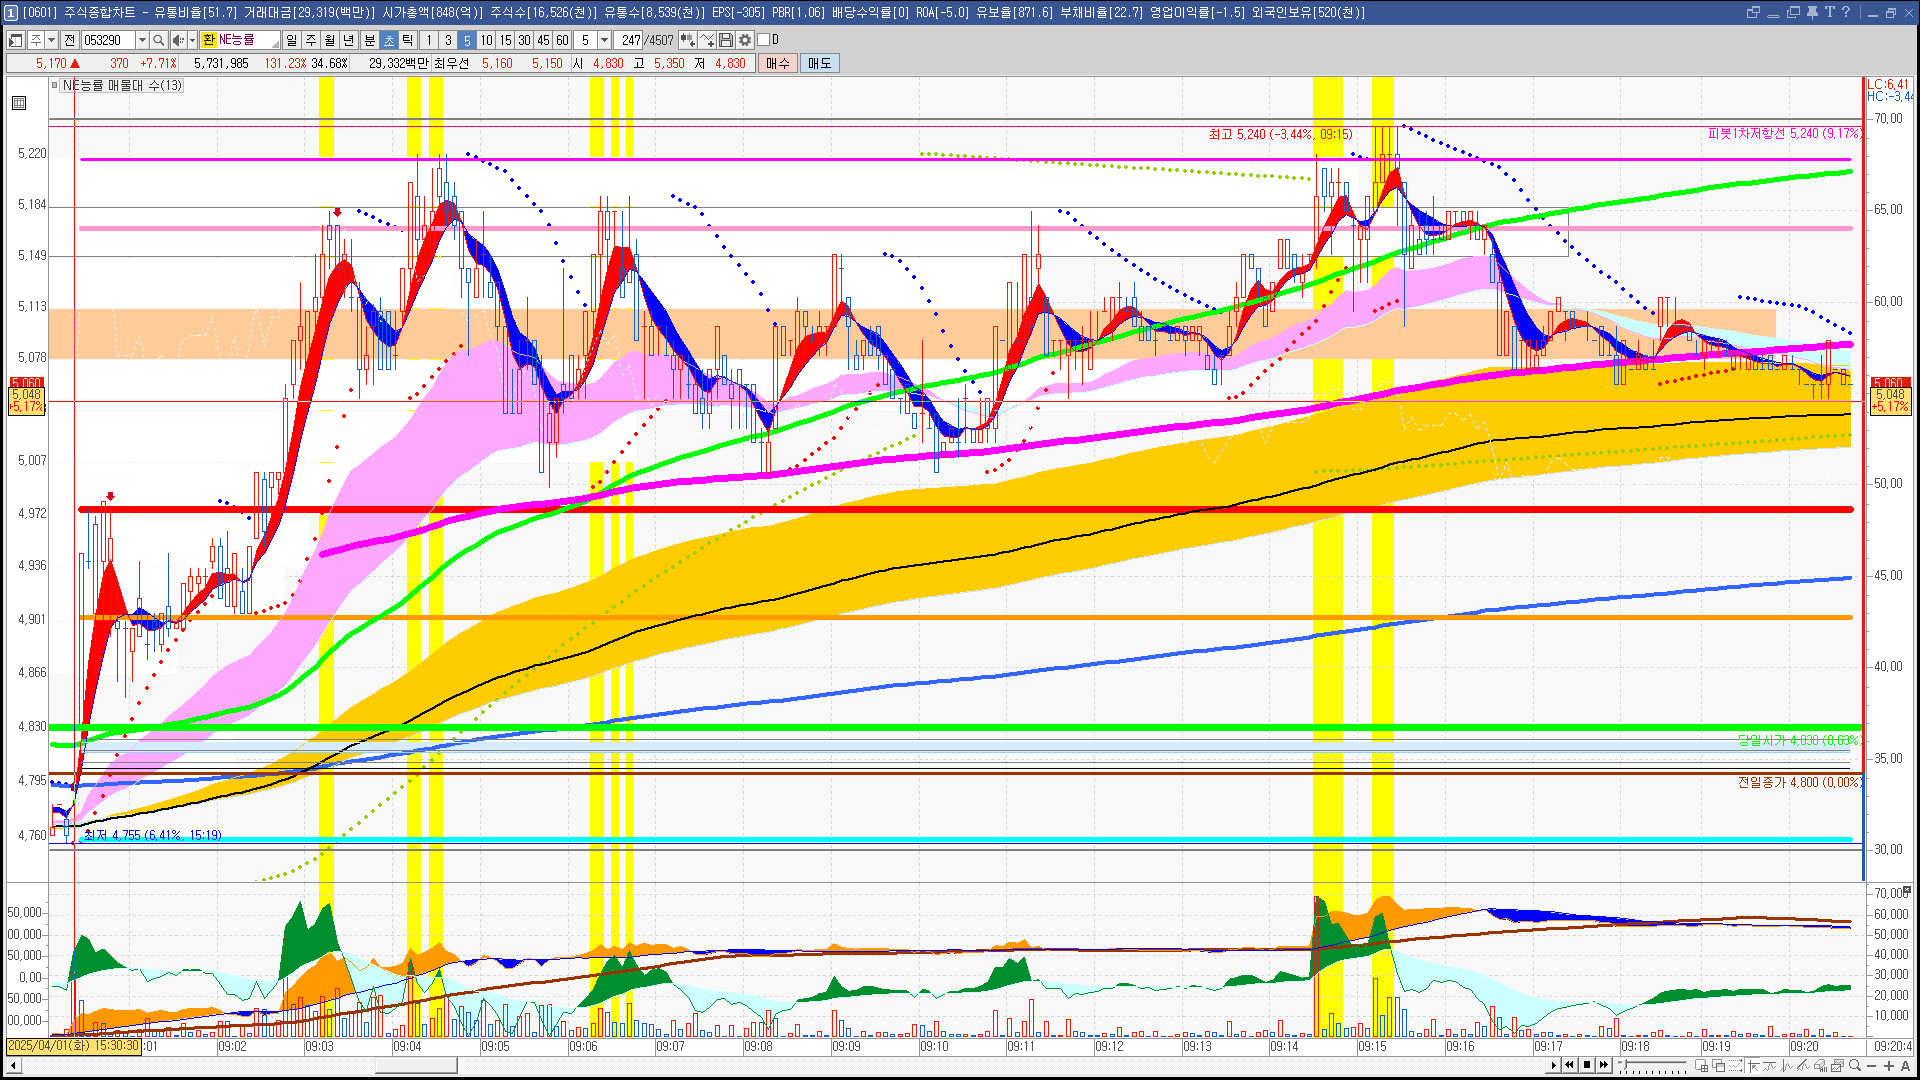Click the stock search magnifier icon
The height and width of the screenshot is (1080, 1920).
(159, 40)
